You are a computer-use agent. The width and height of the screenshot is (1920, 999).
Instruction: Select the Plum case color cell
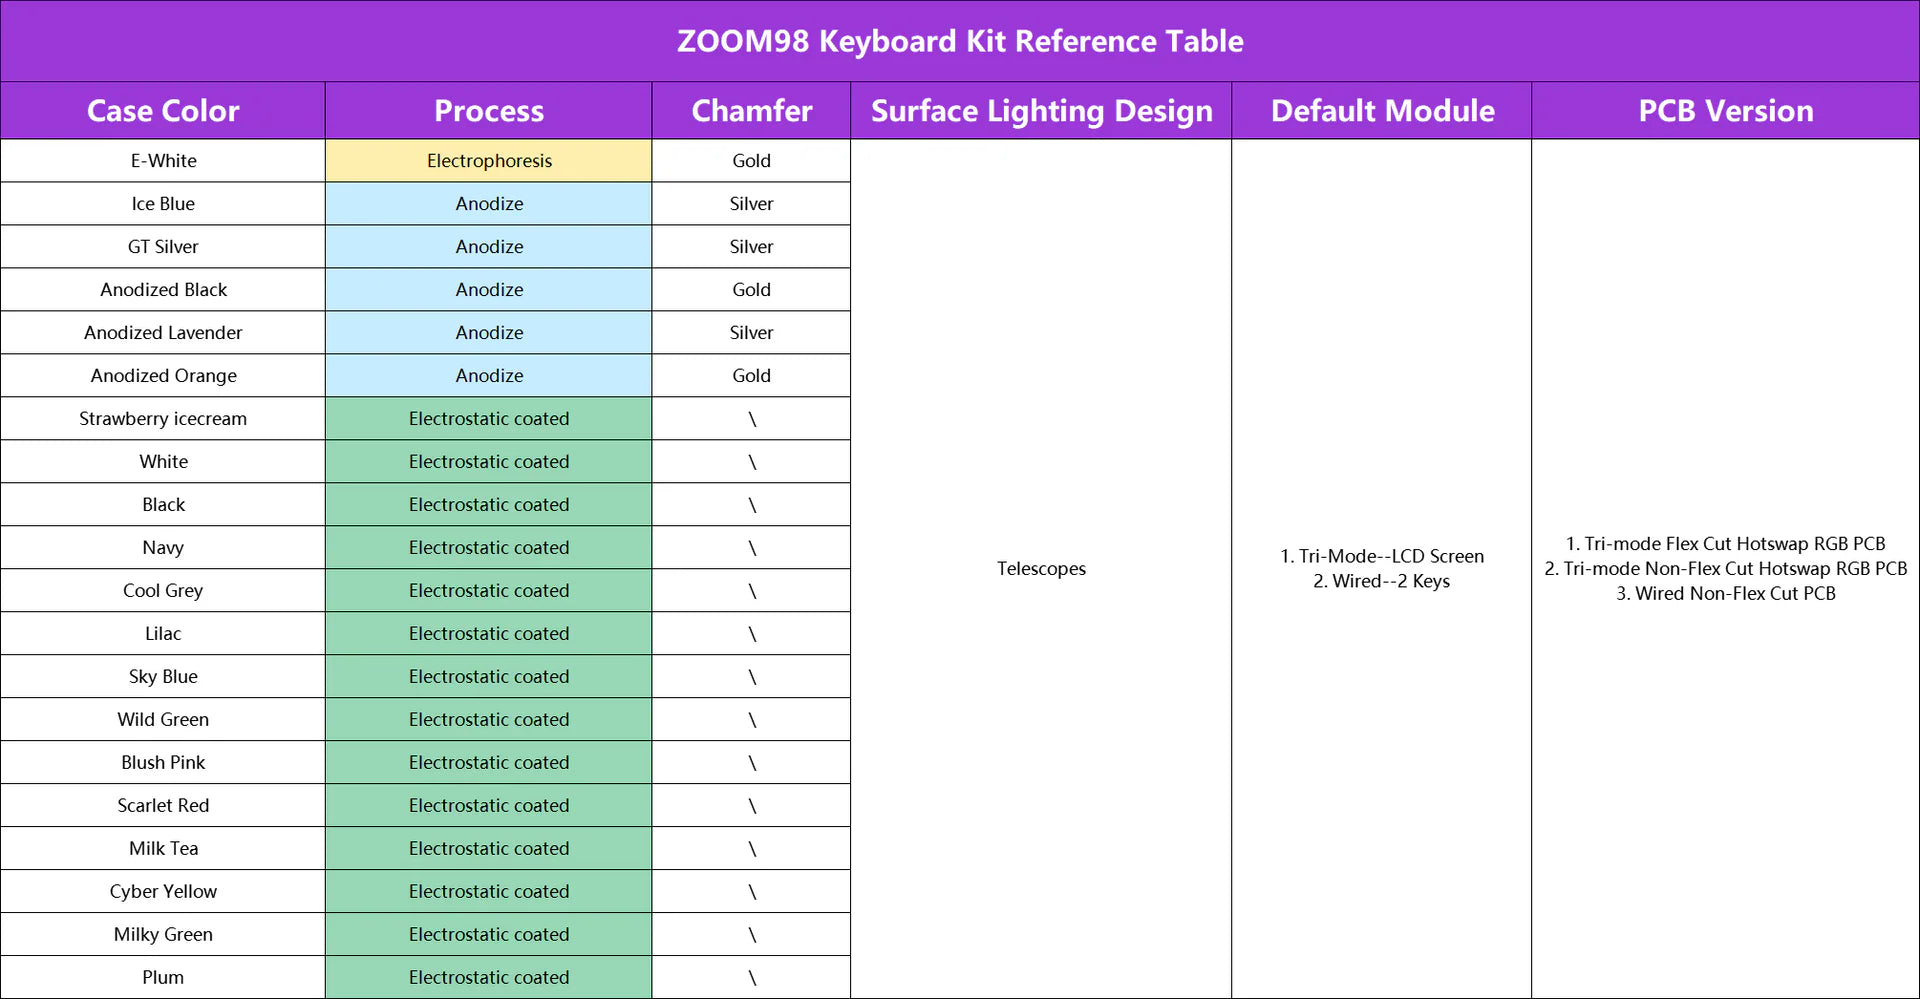click(x=163, y=978)
